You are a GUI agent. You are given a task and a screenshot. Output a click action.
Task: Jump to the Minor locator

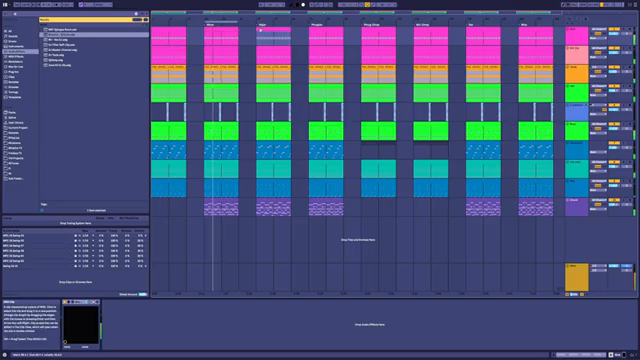209,24
